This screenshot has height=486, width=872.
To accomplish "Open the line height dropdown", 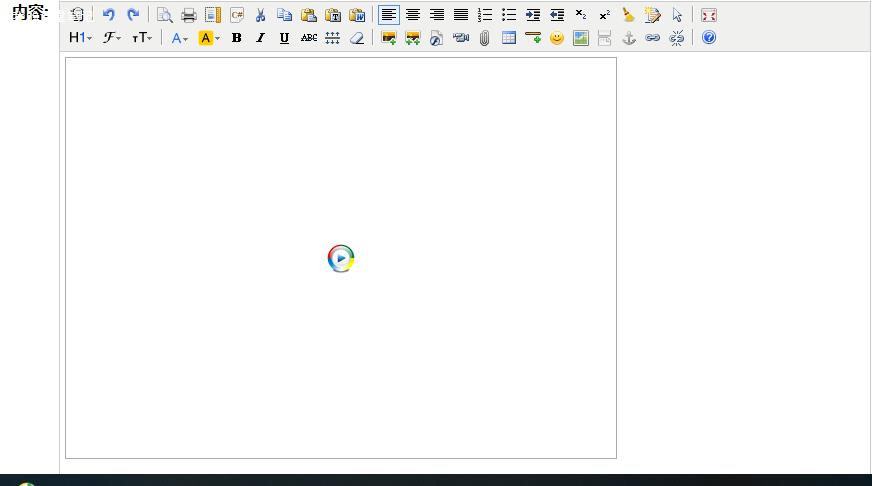I will (x=333, y=38).
